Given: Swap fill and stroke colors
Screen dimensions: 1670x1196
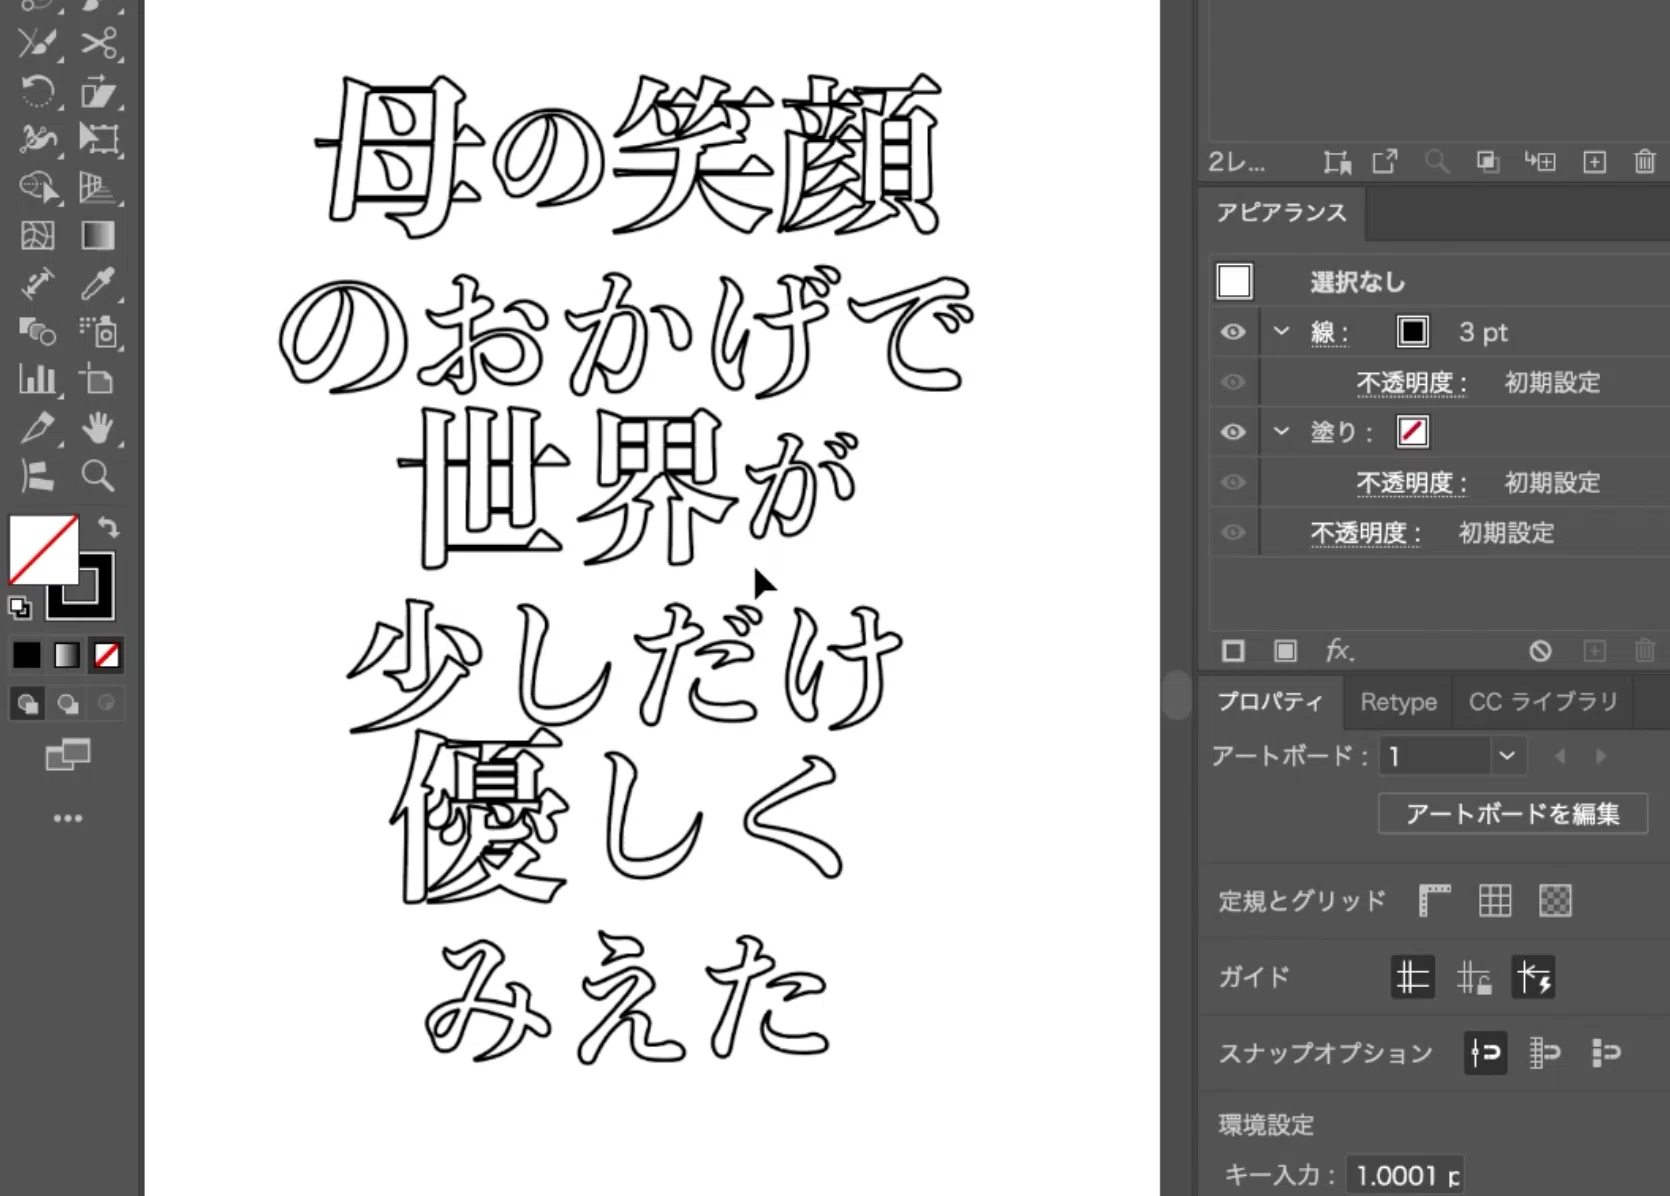Looking at the screenshot, I should [x=108, y=526].
